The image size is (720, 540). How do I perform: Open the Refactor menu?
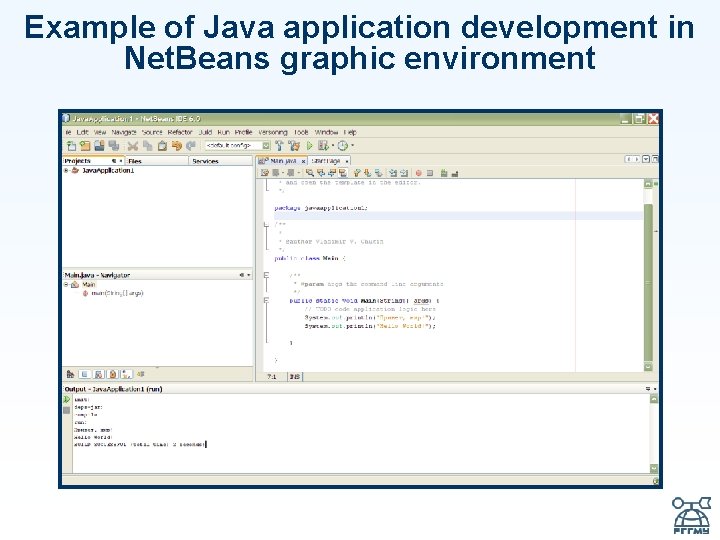pyautogui.click(x=180, y=132)
